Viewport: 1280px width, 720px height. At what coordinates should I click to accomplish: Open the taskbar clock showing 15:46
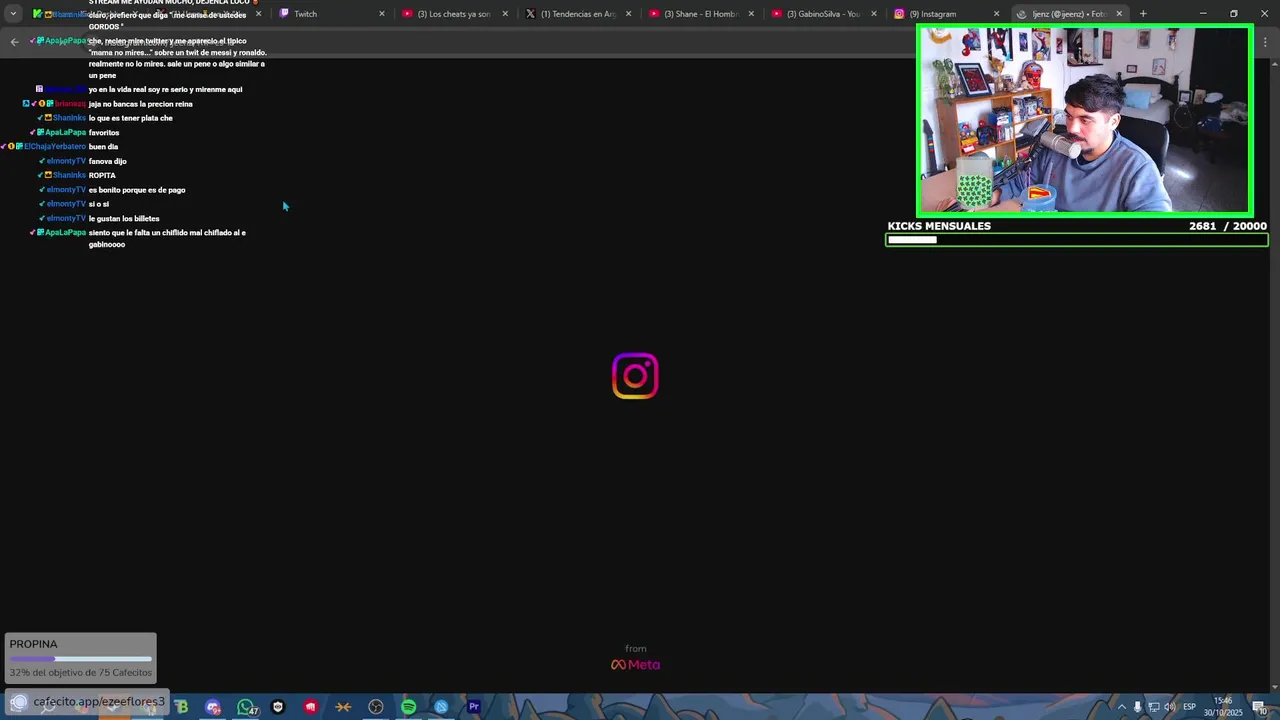[1222, 706]
